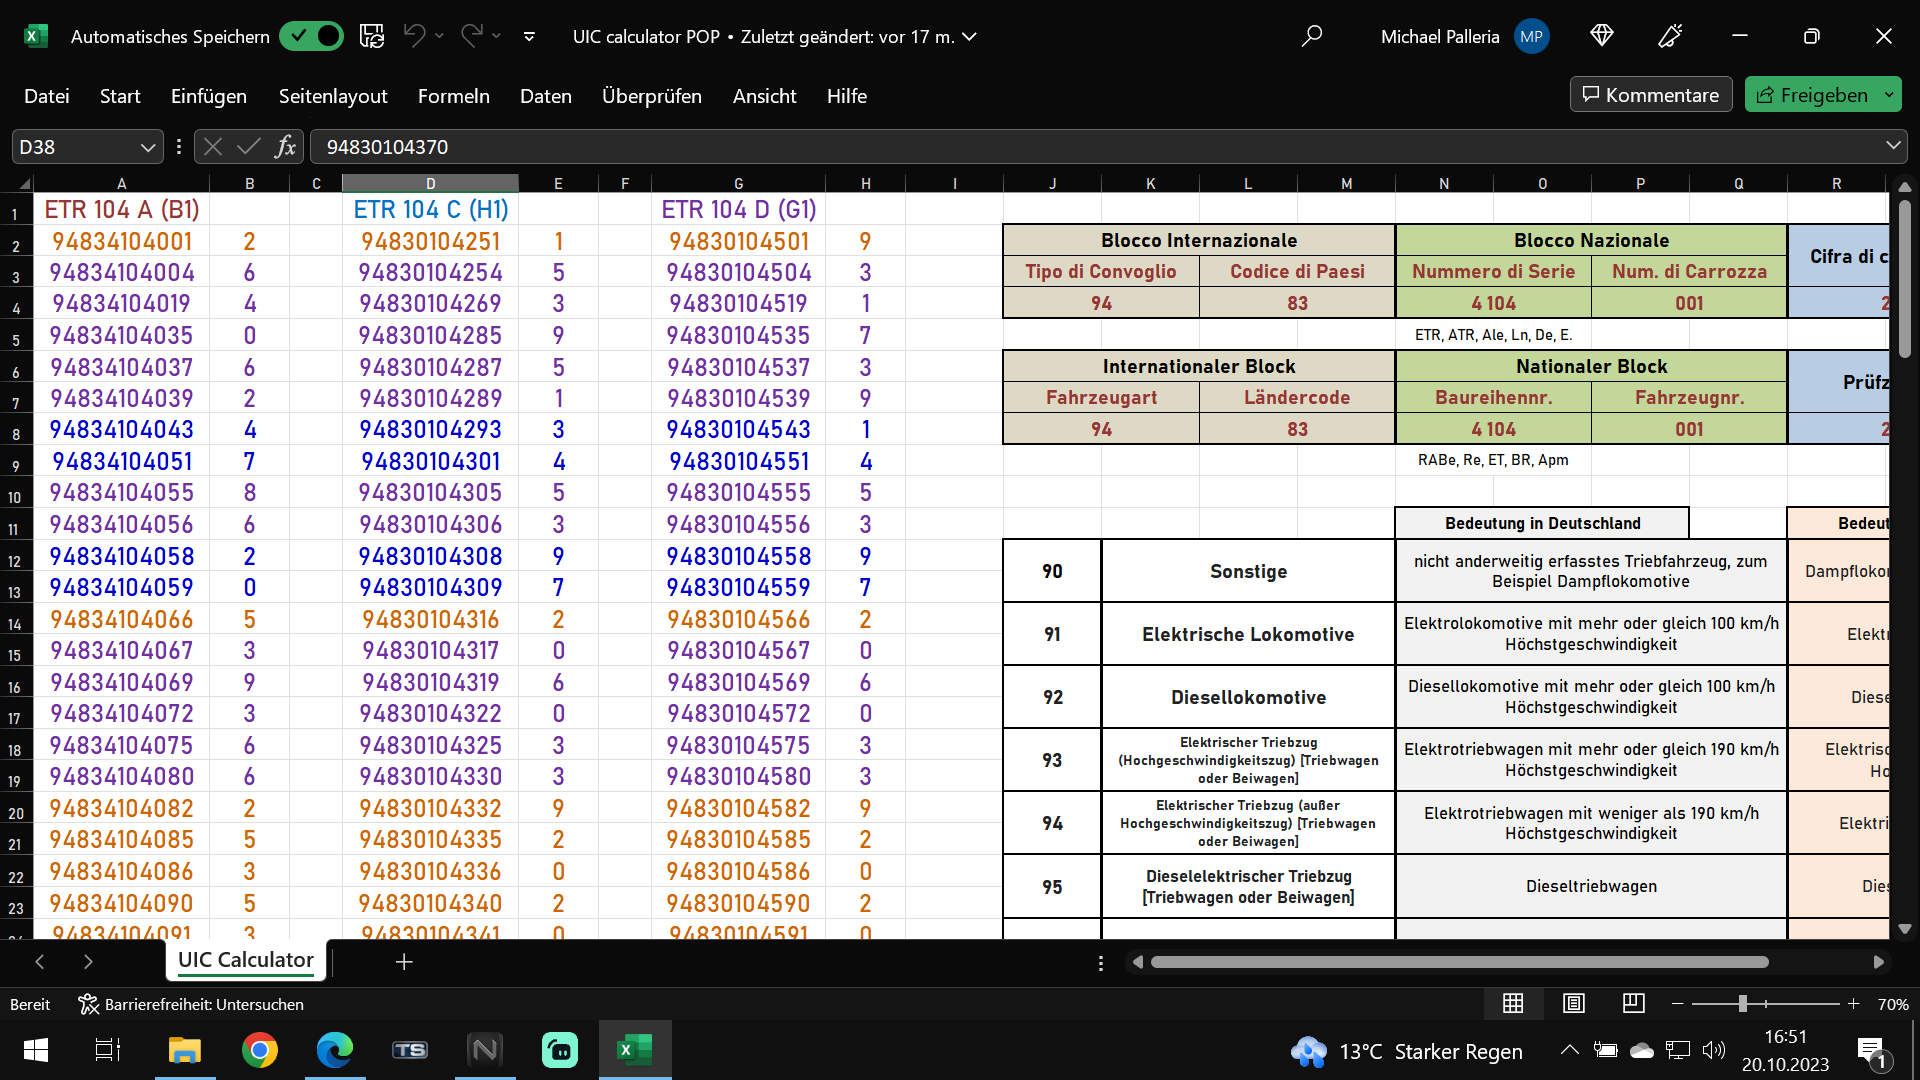
Task: Switch to Page Break Preview icon
Action: (x=1634, y=1003)
